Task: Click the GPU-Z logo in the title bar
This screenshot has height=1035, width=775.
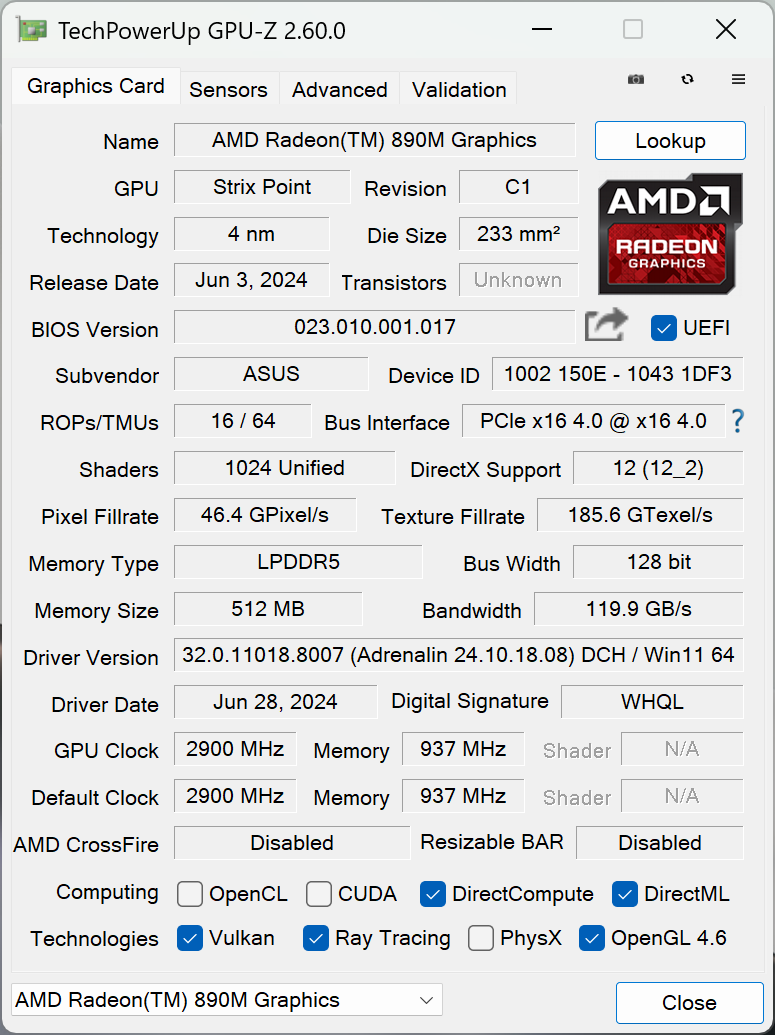Action: [x=30, y=30]
